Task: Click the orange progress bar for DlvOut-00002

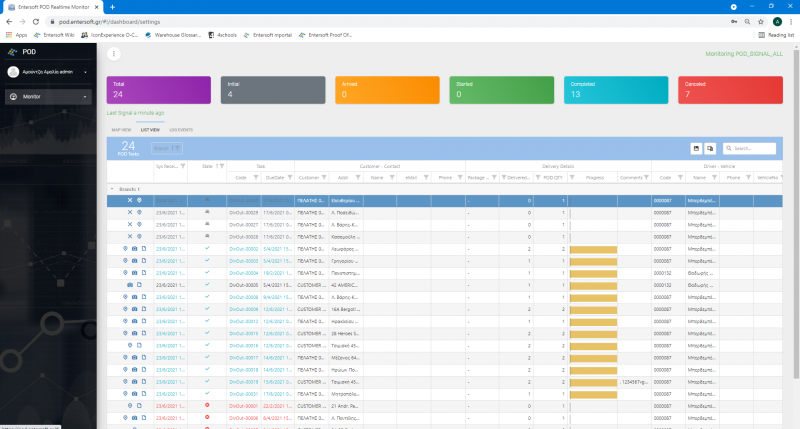Action: (593, 249)
